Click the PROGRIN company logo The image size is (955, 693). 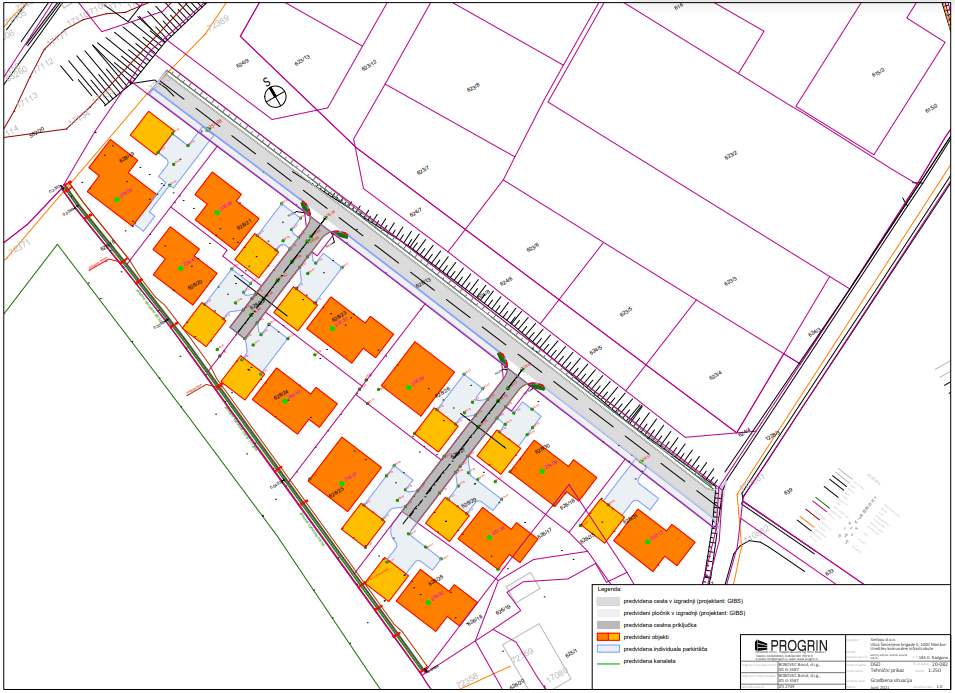[x=790, y=647]
